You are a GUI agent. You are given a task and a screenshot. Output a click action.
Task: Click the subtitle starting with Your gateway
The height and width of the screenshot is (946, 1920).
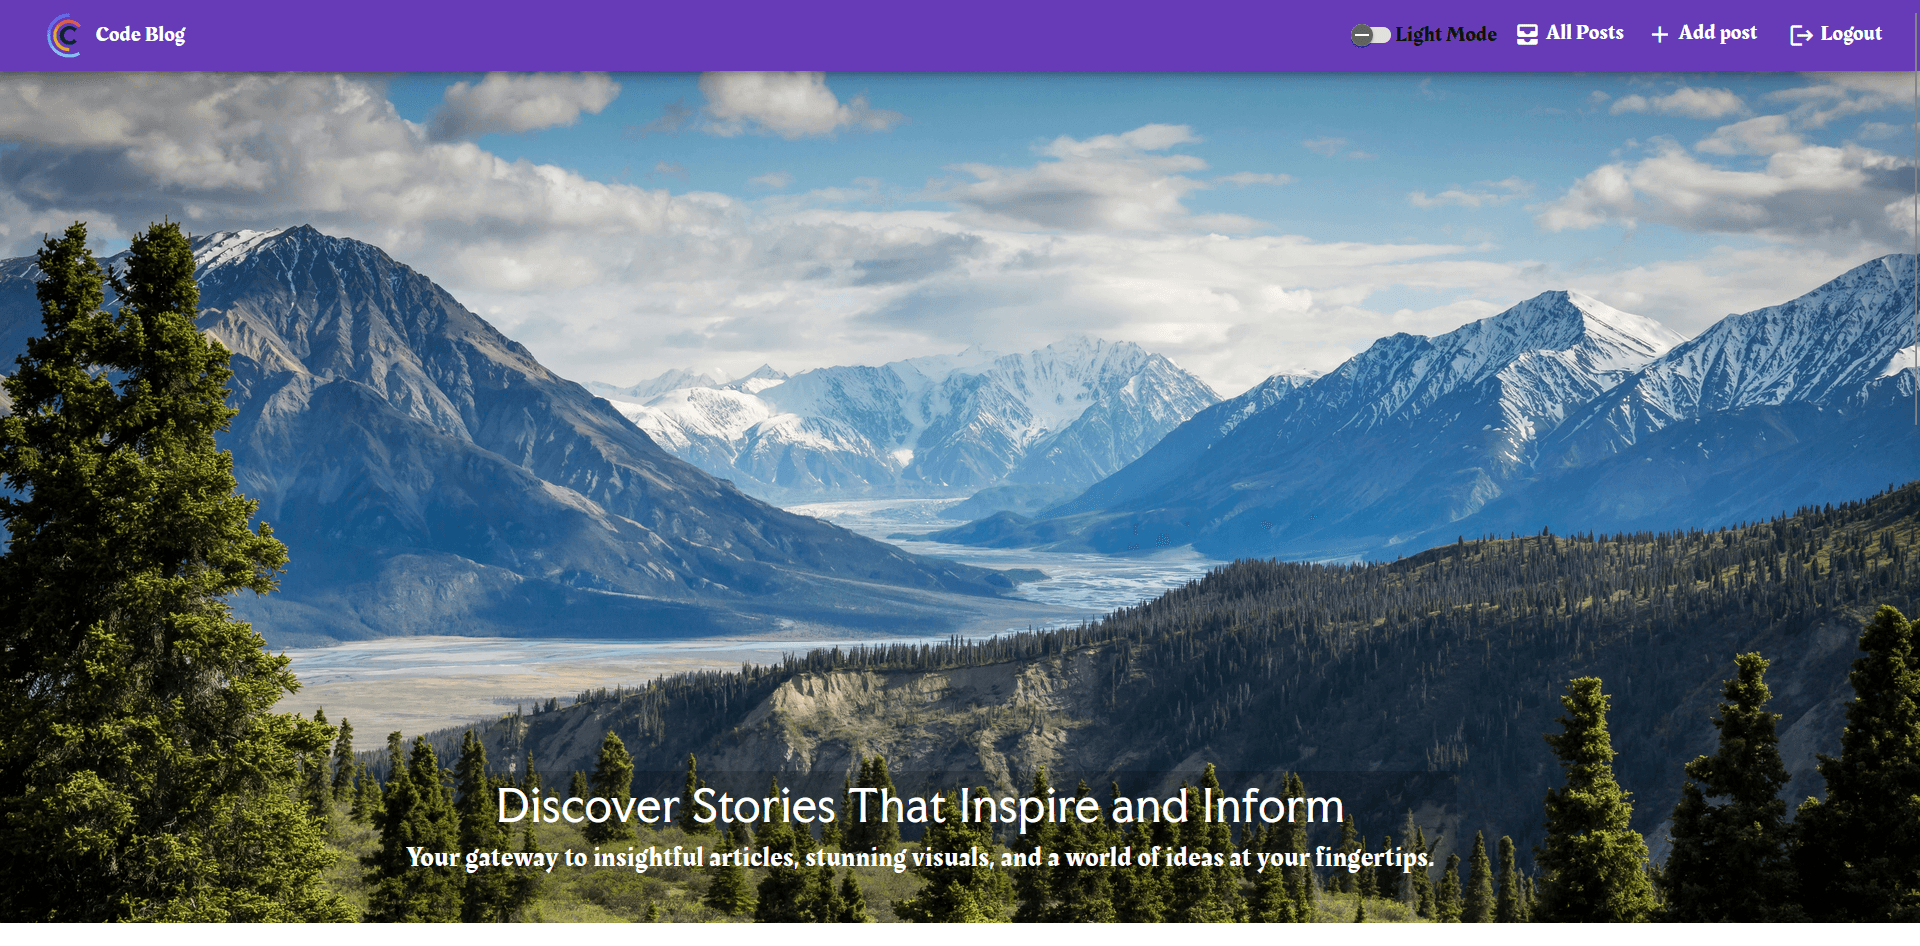click(920, 858)
